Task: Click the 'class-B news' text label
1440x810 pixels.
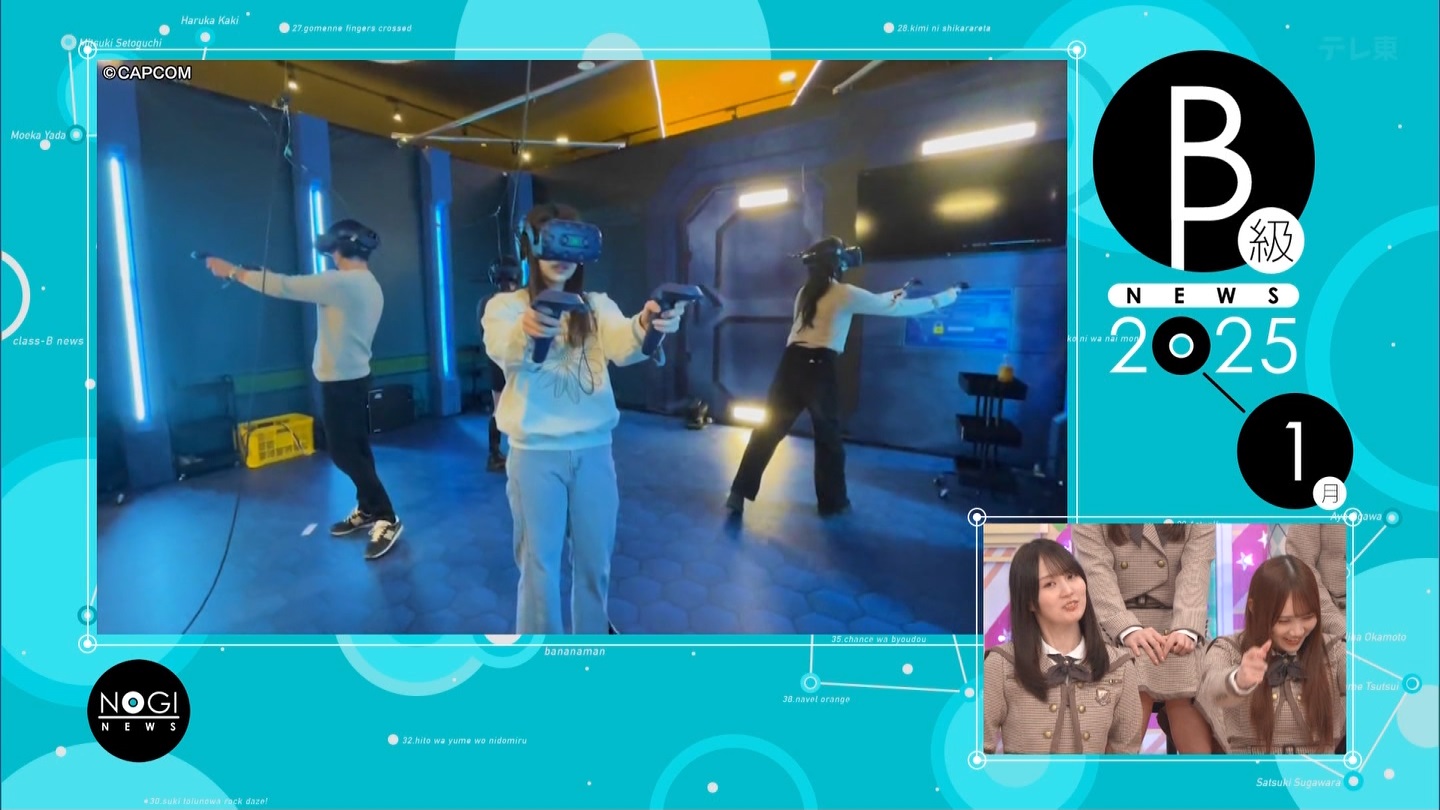Action: pos(48,341)
